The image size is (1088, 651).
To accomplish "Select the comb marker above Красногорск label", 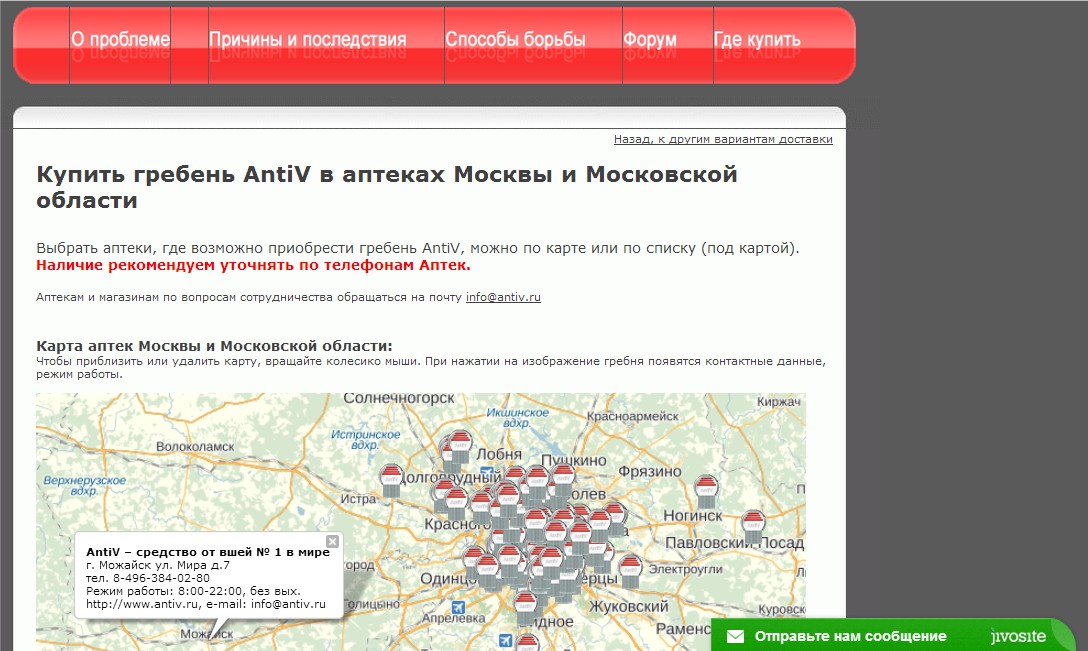I will tap(456, 503).
